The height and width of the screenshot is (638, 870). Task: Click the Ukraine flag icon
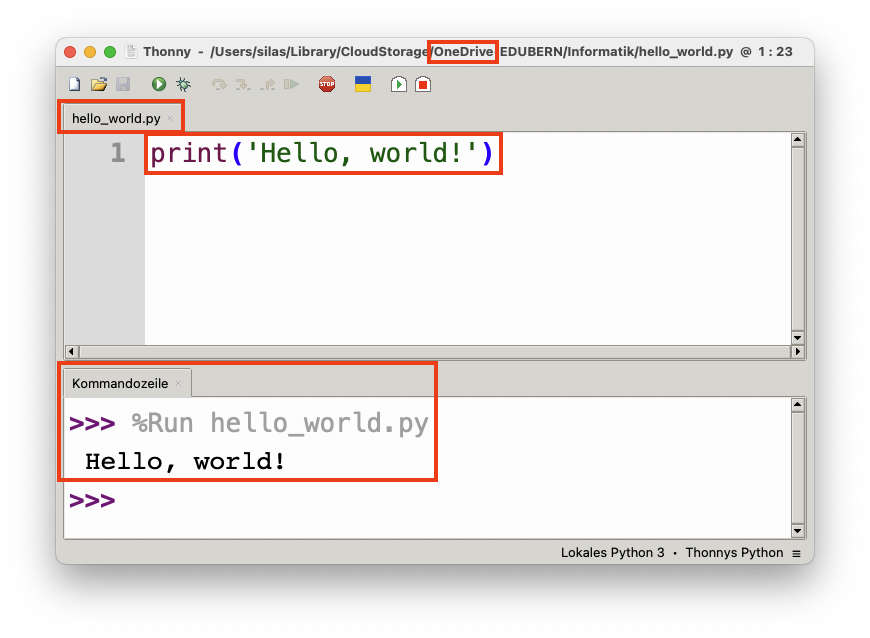363,84
